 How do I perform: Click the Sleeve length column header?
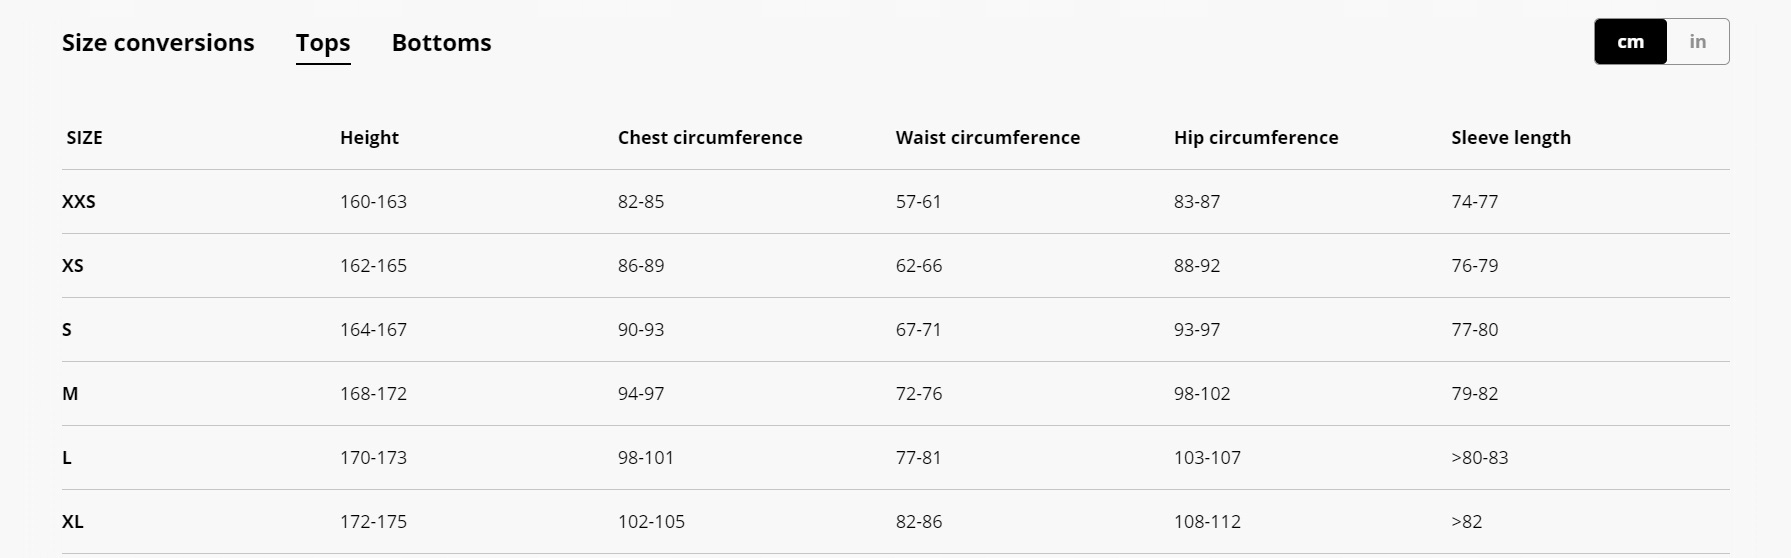pos(1511,138)
